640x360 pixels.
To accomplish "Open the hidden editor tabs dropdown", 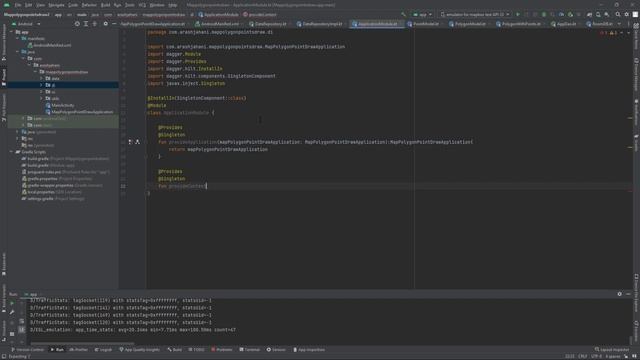I will pyautogui.click(x=620, y=24).
